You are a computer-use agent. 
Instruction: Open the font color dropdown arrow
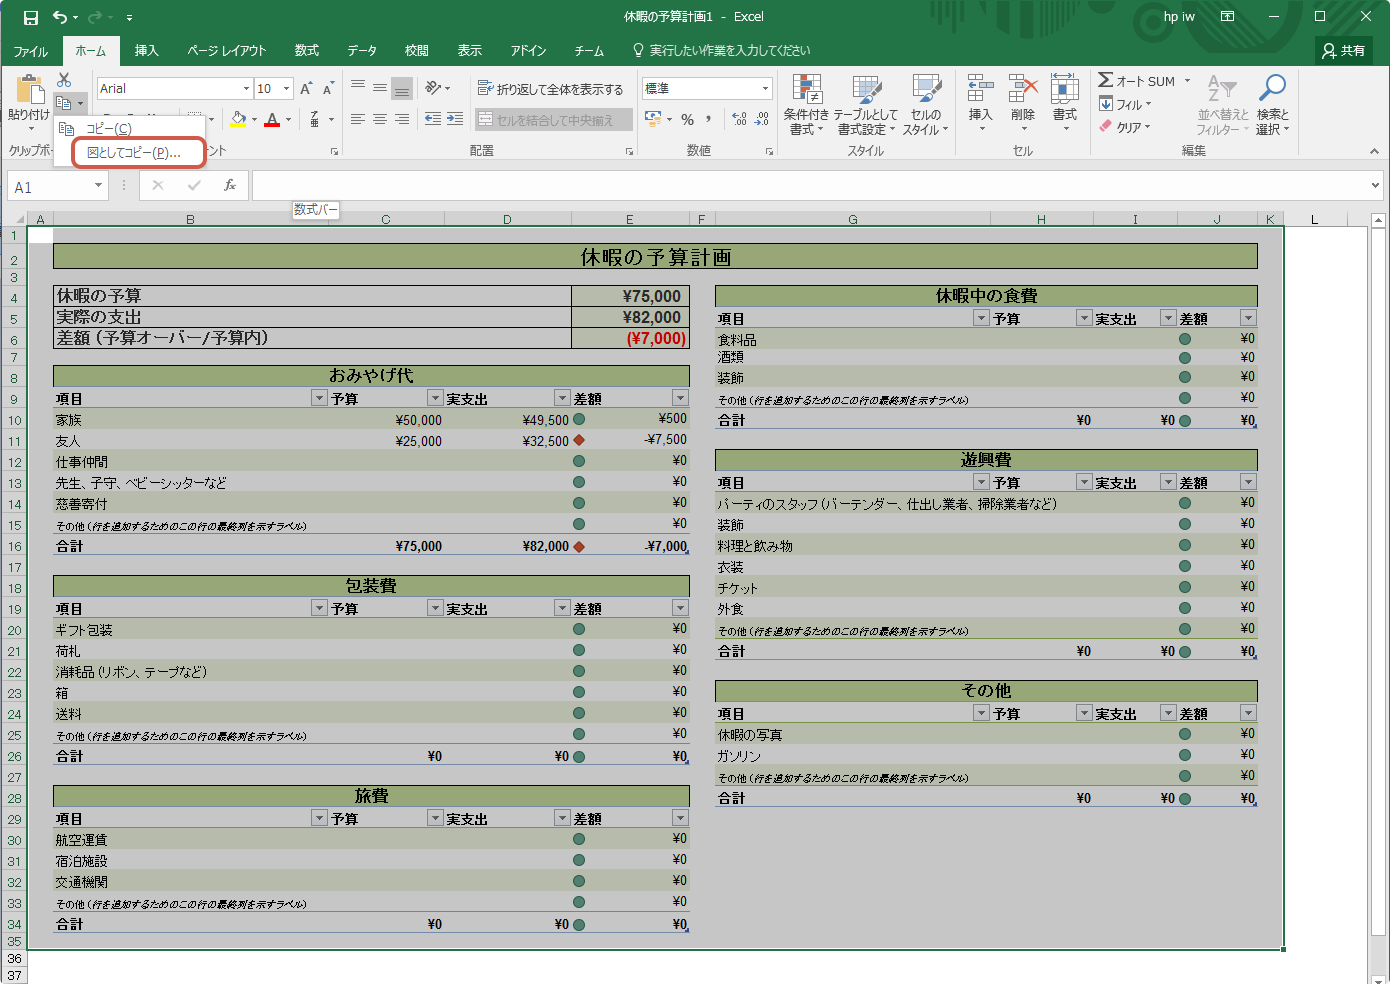click(x=288, y=120)
